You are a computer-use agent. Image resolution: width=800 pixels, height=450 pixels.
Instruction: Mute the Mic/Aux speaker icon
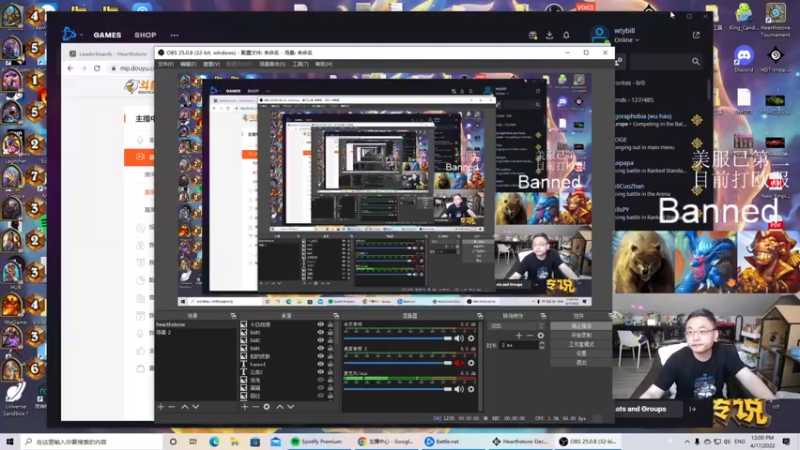pyautogui.click(x=459, y=389)
